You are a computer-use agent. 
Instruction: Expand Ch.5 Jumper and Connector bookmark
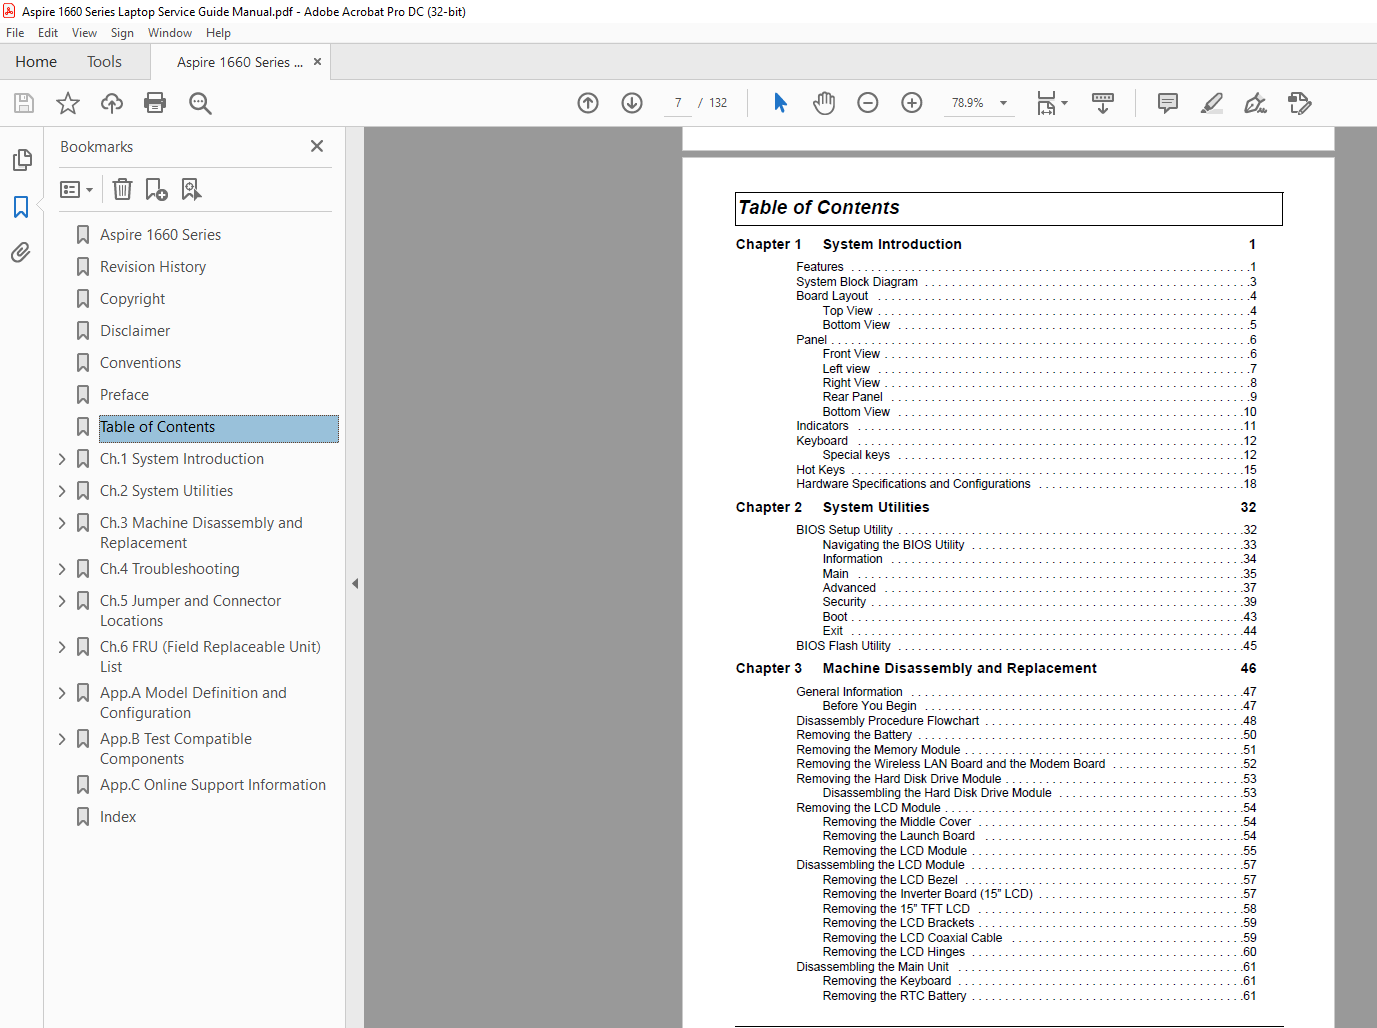[x=62, y=601]
